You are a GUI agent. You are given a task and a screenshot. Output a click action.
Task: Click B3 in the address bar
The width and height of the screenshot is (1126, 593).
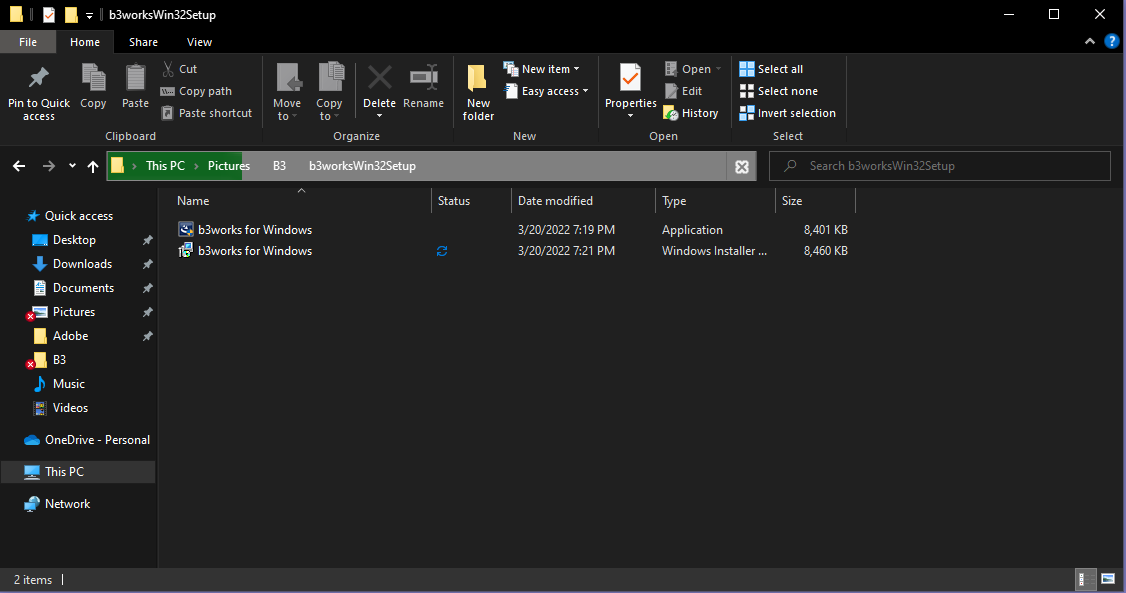pyautogui.click(x=279, y=166)
